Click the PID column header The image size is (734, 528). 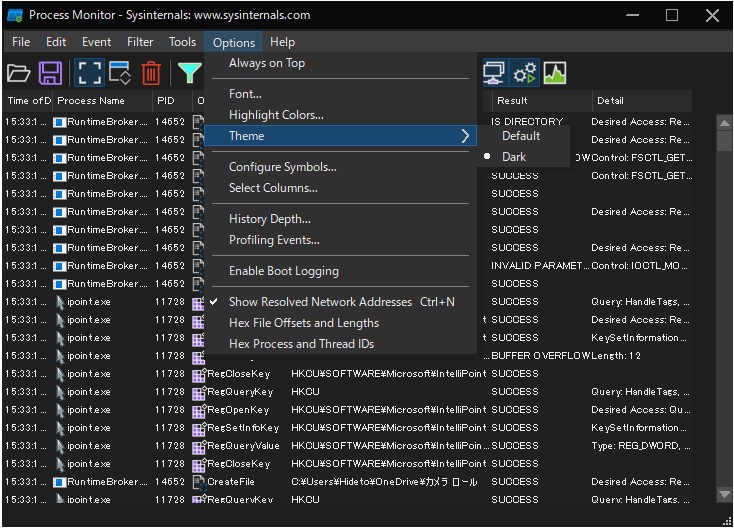point(172,101)
